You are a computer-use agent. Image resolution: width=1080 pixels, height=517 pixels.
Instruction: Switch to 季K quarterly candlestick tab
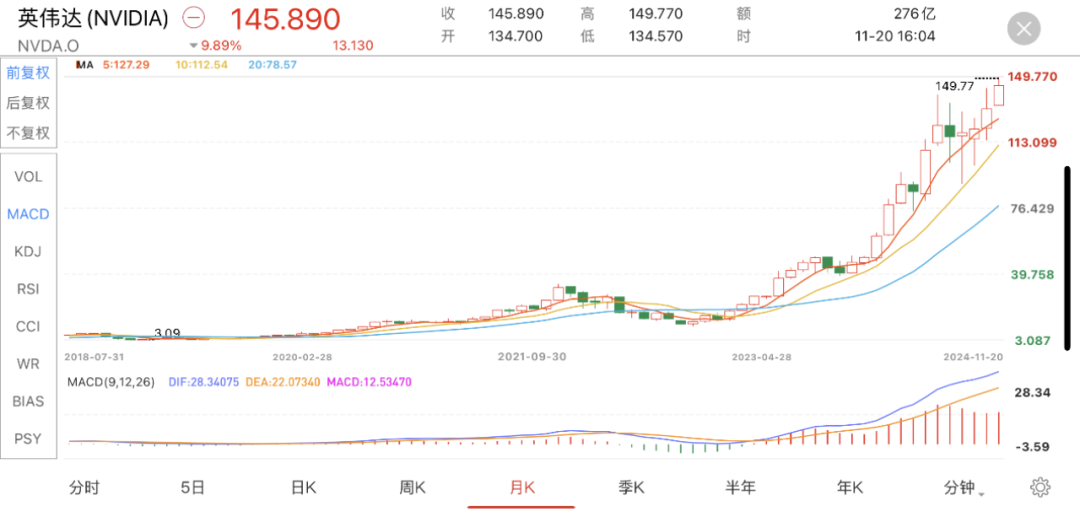pos(631,488)
